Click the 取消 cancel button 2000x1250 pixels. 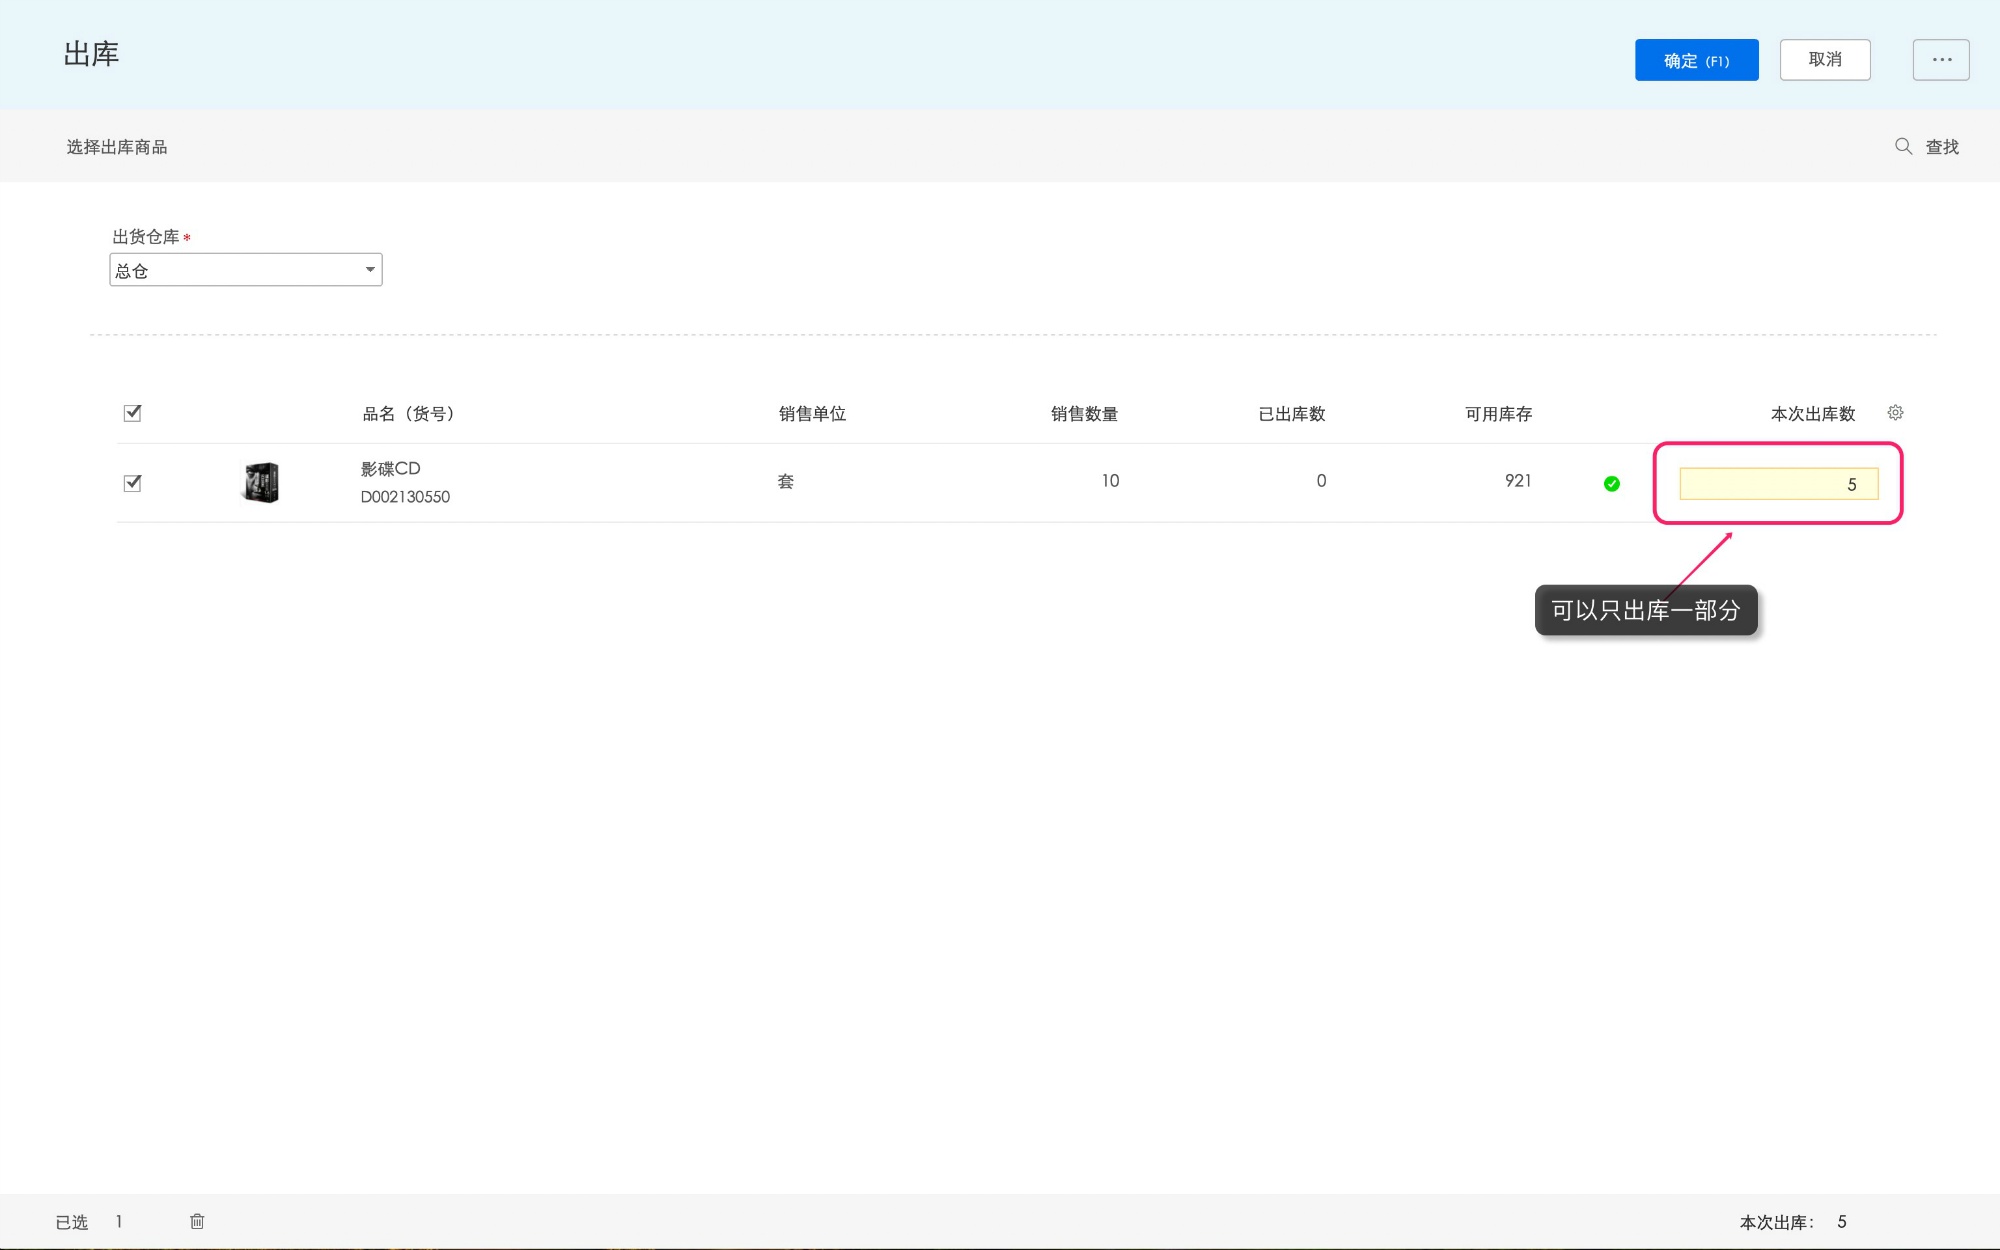pos(1824,60)
